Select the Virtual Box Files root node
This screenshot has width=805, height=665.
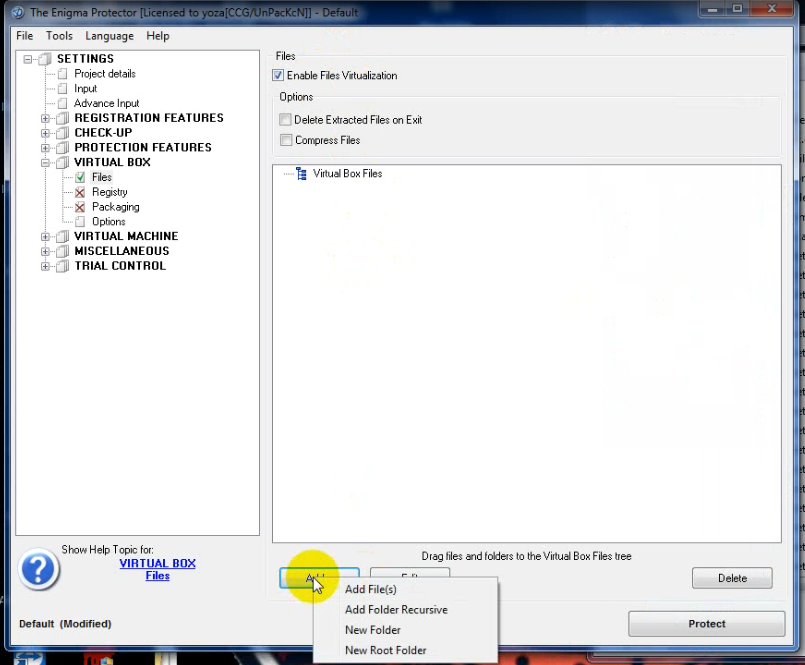[x=348, y=174]
